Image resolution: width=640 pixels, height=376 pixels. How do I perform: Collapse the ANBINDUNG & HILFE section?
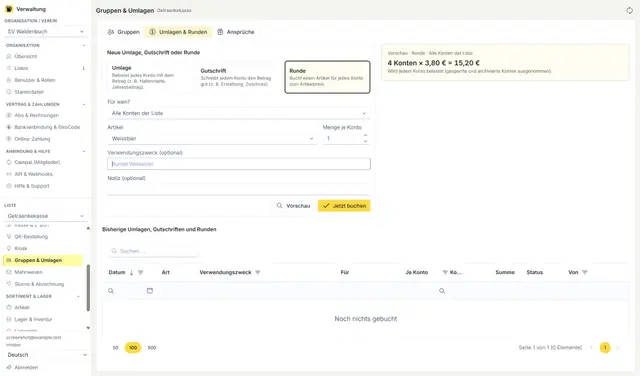84,151
